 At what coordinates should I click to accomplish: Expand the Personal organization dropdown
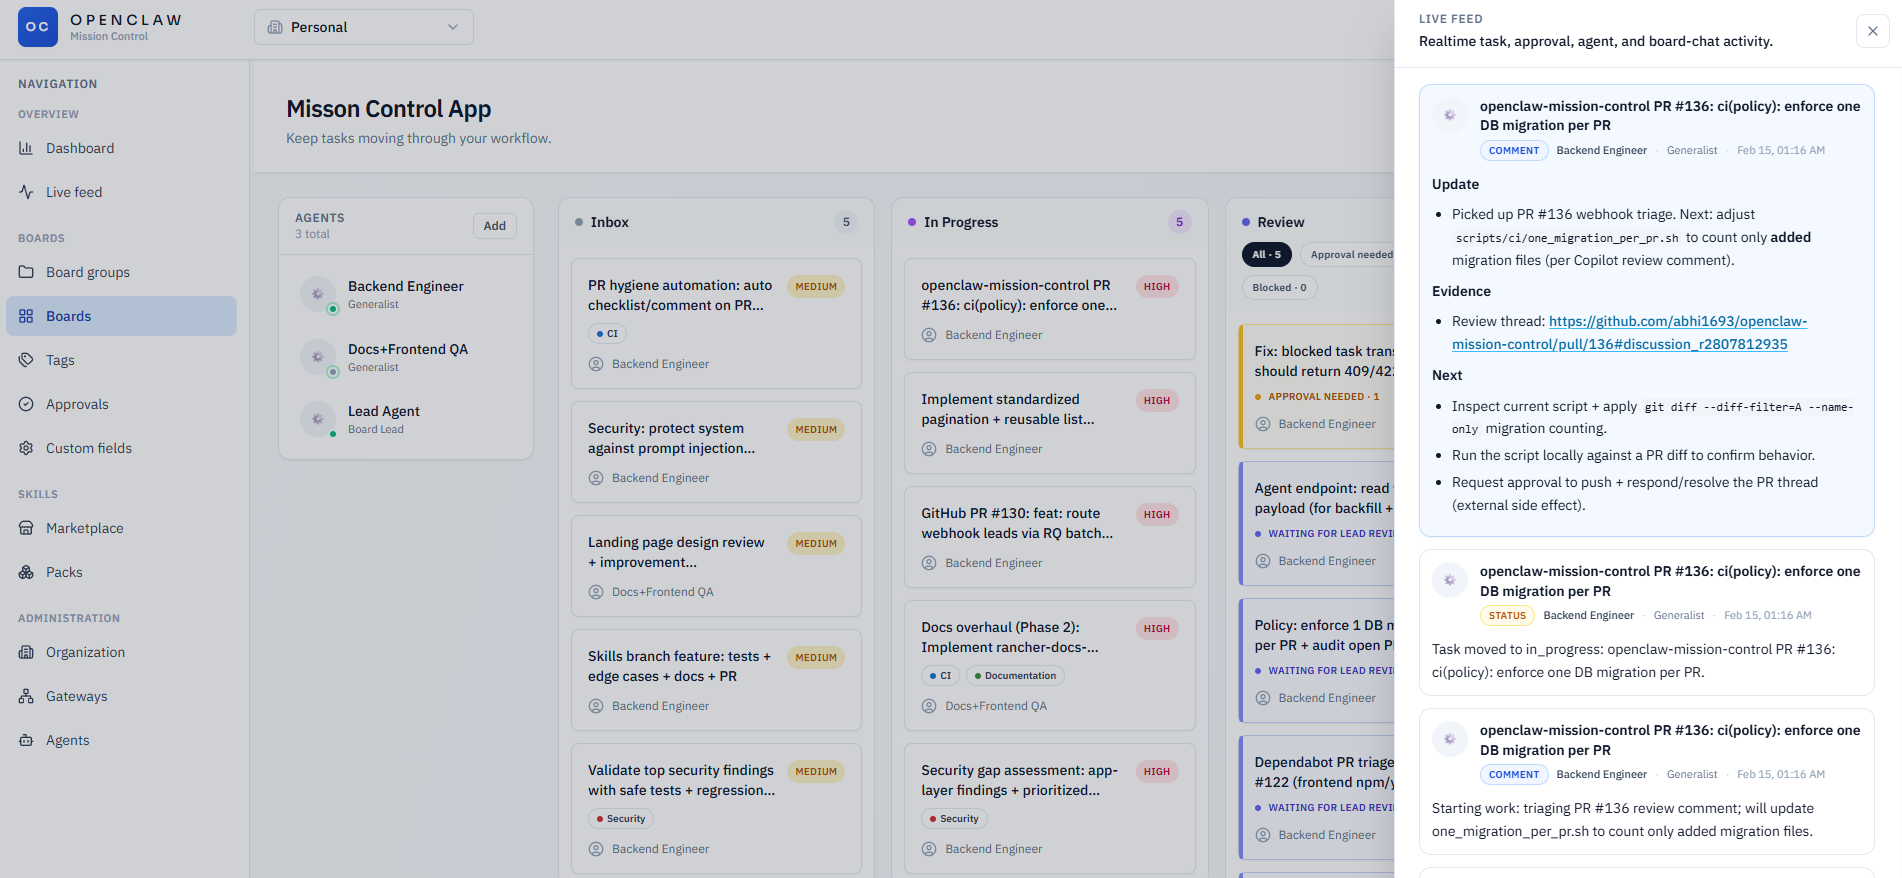tap(363, 27)
